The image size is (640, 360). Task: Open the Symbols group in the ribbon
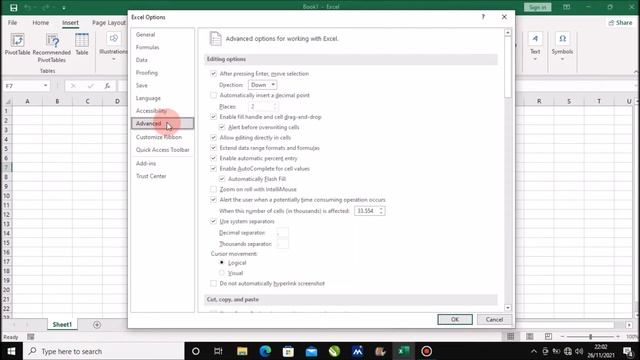(x=562, y=47)
